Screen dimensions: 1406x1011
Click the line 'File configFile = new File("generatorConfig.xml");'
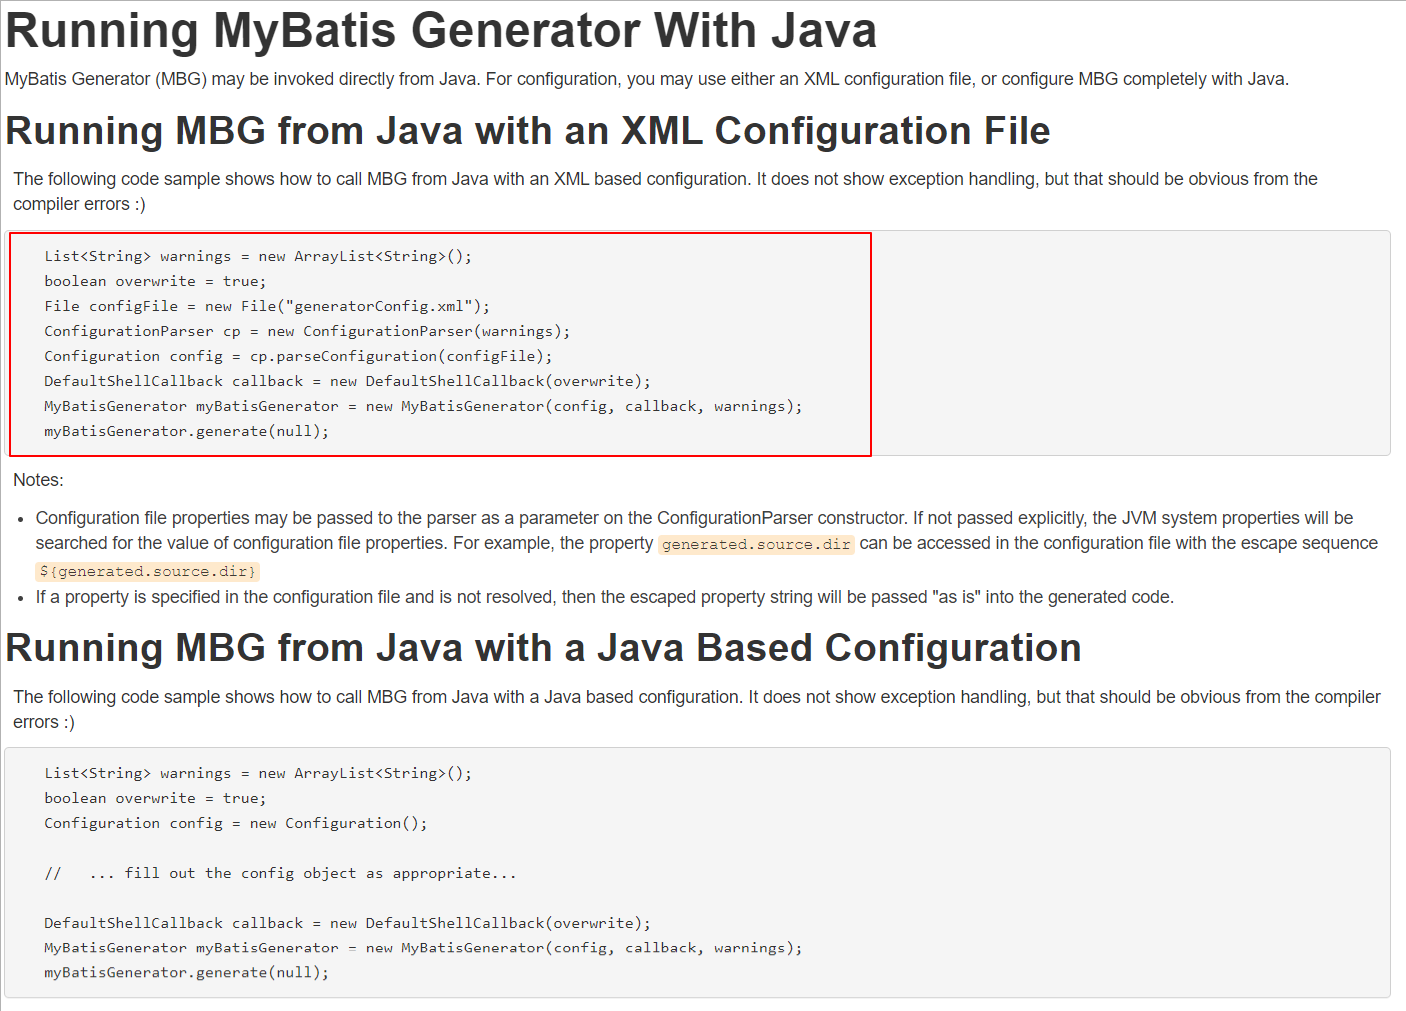click(267, 306)
